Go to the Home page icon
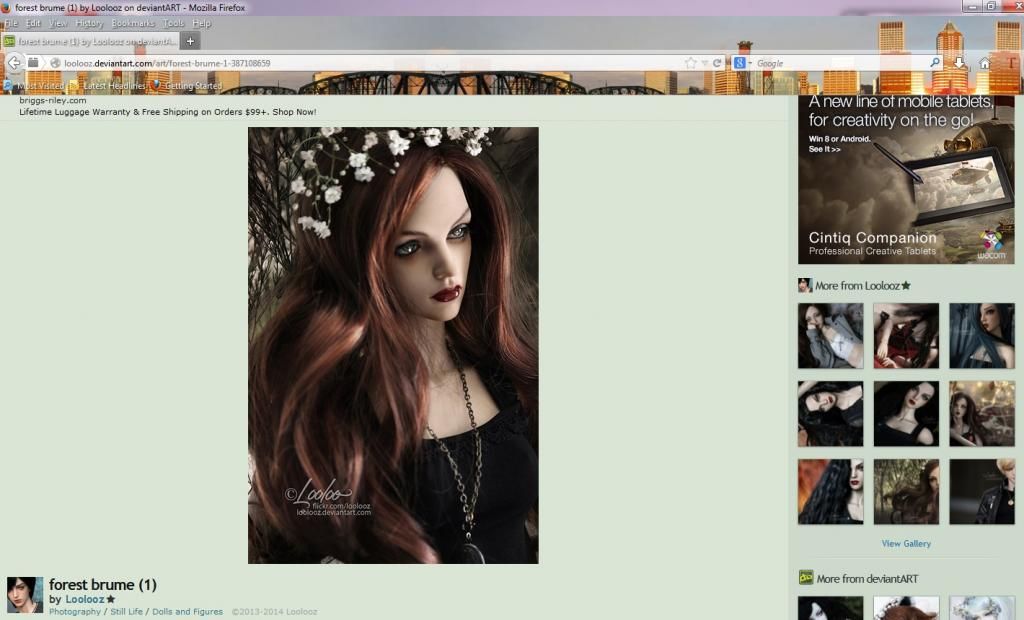 pyautogui.click(x=985, y=63)
